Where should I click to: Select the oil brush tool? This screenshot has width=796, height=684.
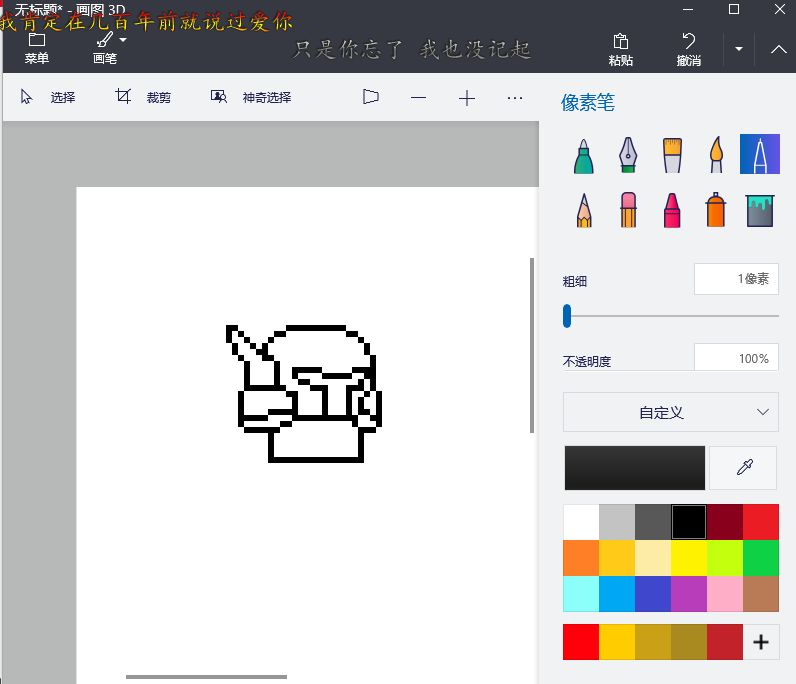(x=672, y=155)
